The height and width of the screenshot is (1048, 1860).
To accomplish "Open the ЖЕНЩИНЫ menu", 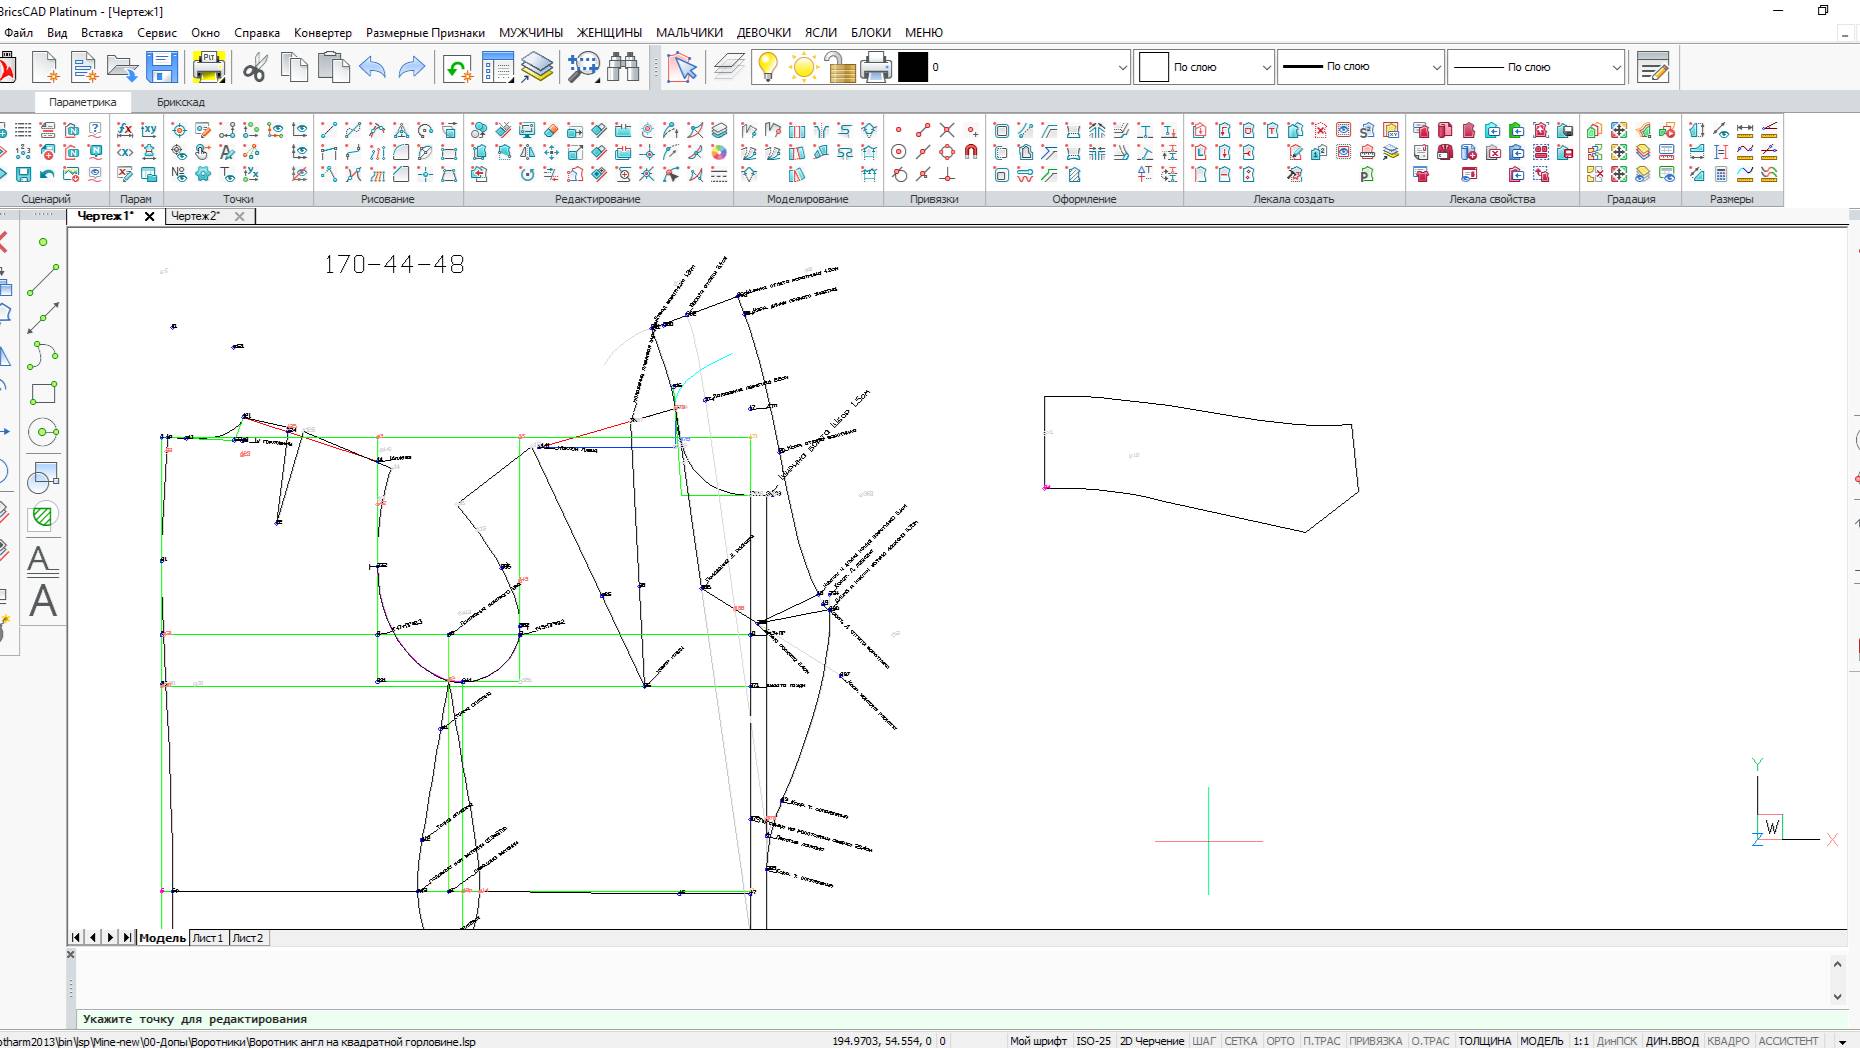I will click(609, 32).
